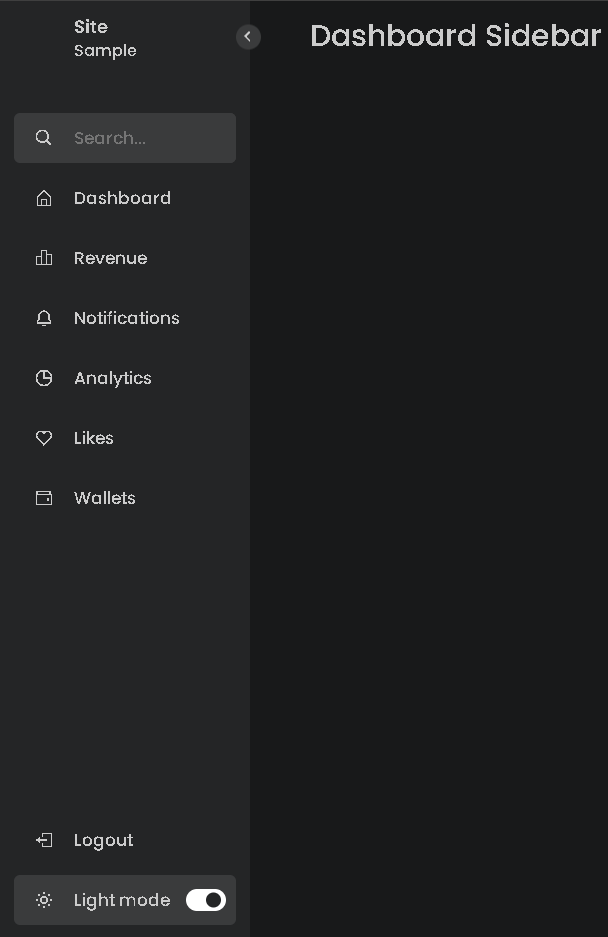The image size is (608, 937).
Task: Click the Logout button
Action: click(x=104, y=840)
